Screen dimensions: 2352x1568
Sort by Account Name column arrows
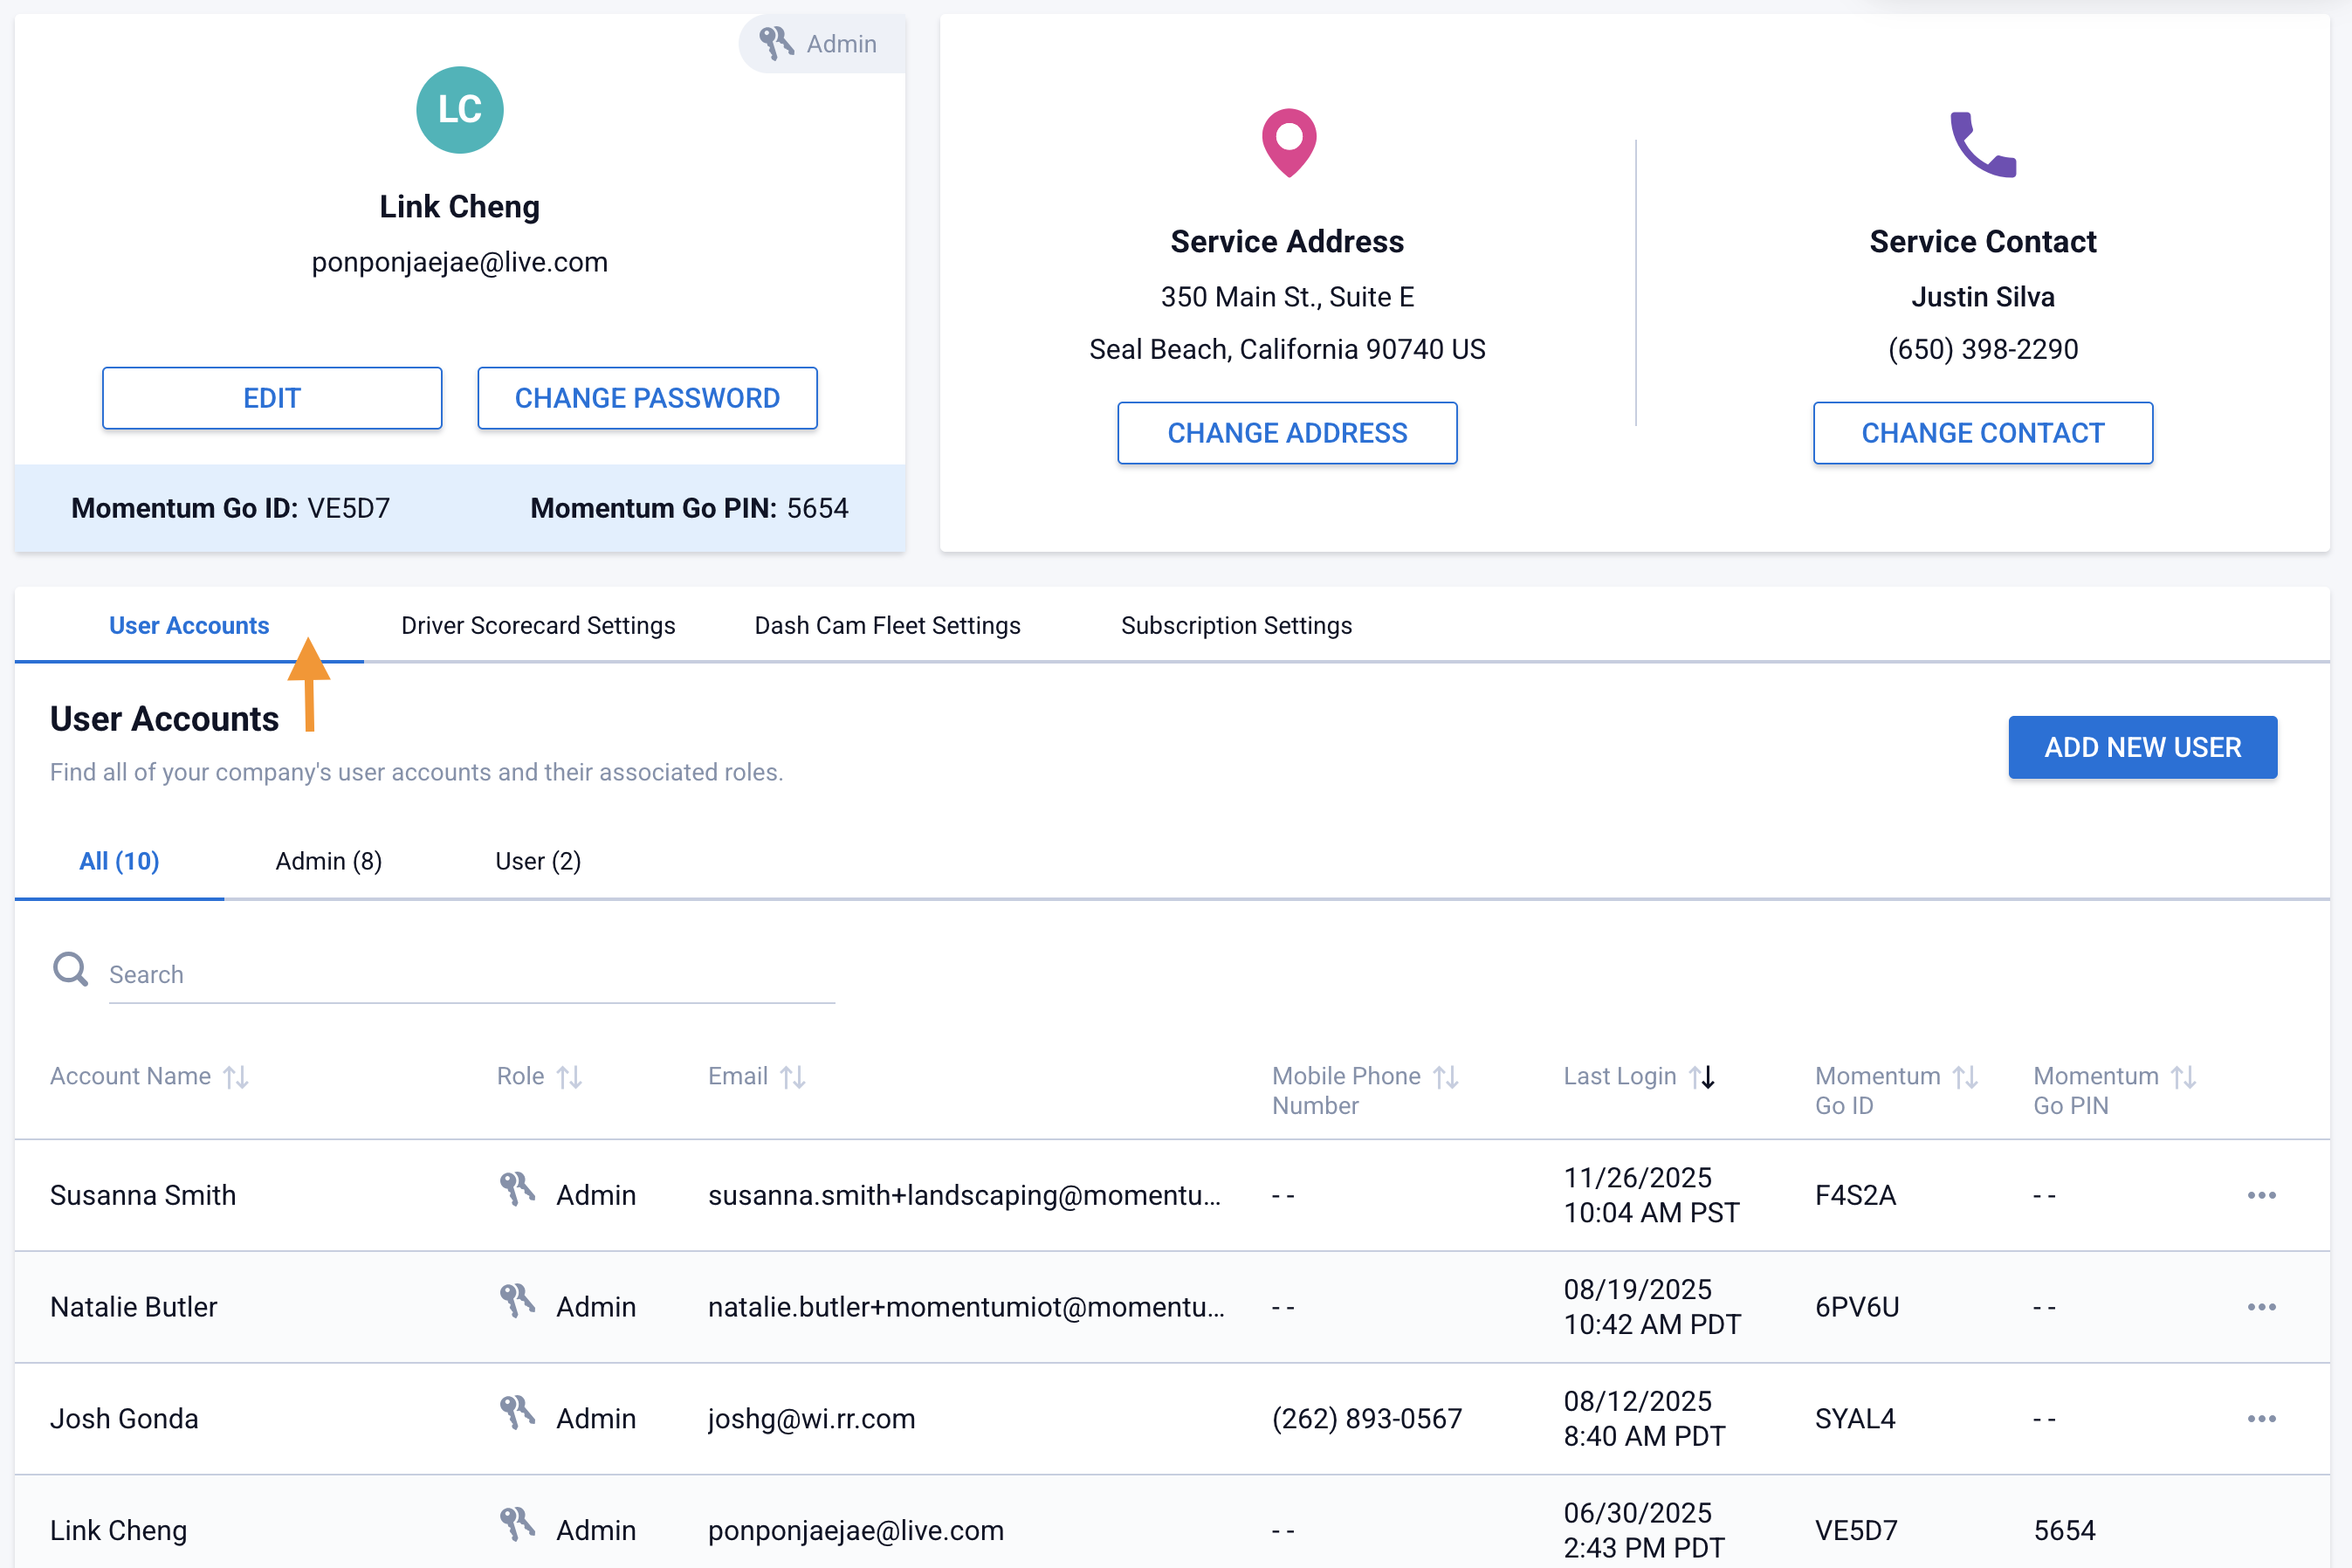pos(236,1077)
